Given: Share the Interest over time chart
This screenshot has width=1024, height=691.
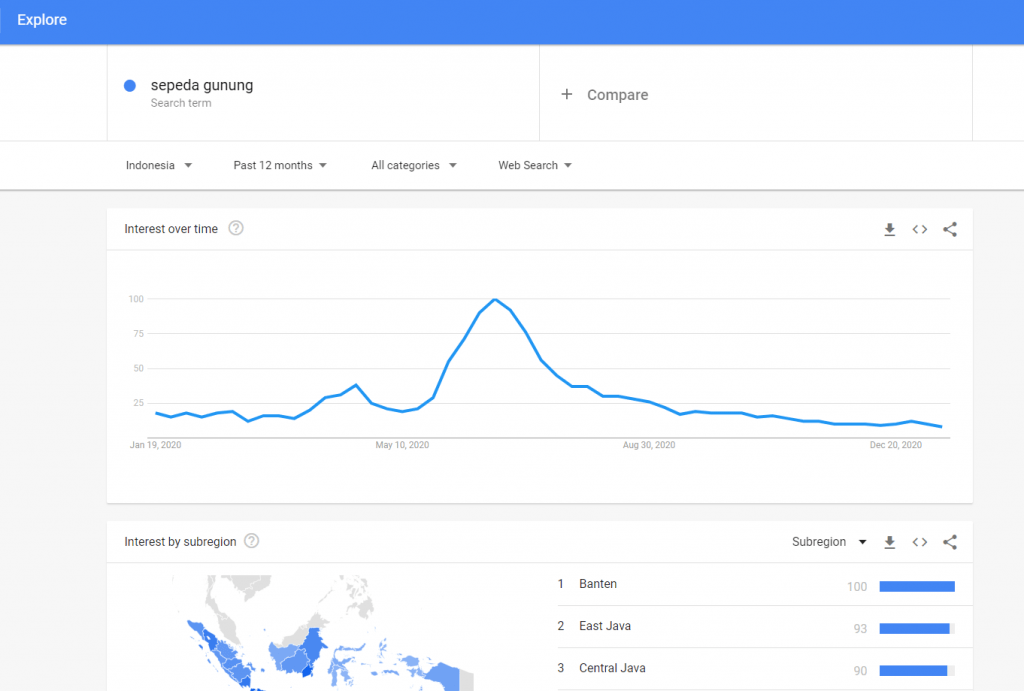Looking at the screenshot, I should tap(950, 229).
